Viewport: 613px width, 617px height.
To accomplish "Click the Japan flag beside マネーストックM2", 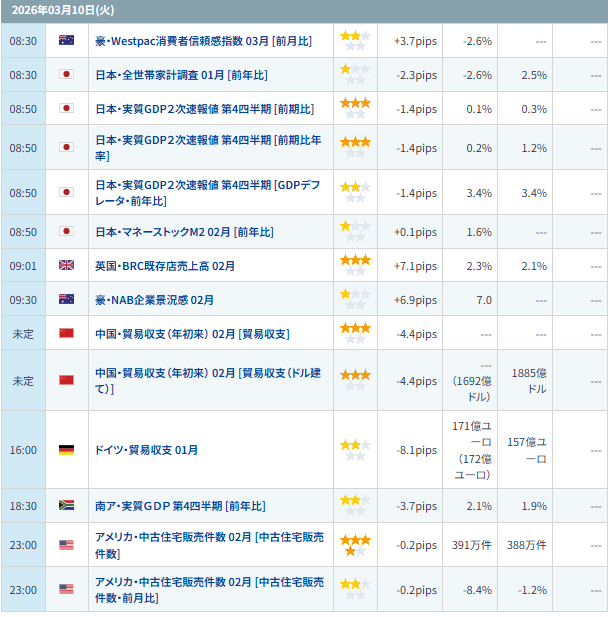I will click(x=67, y=232).
